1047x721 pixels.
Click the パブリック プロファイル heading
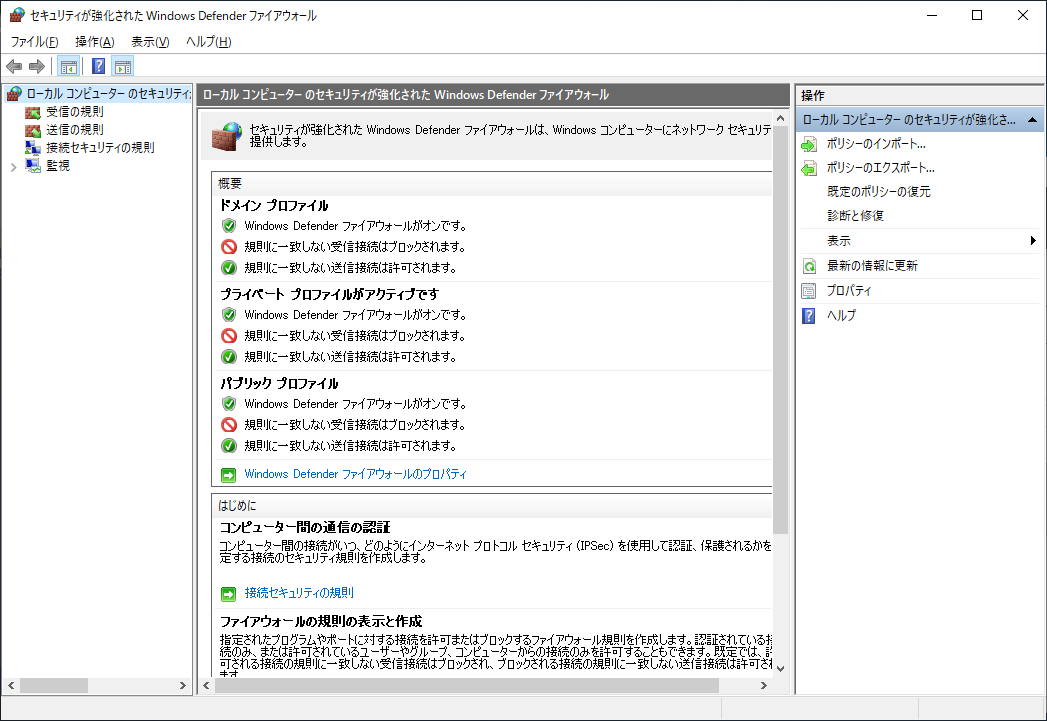pyautogui.click(x=279, y=384)
